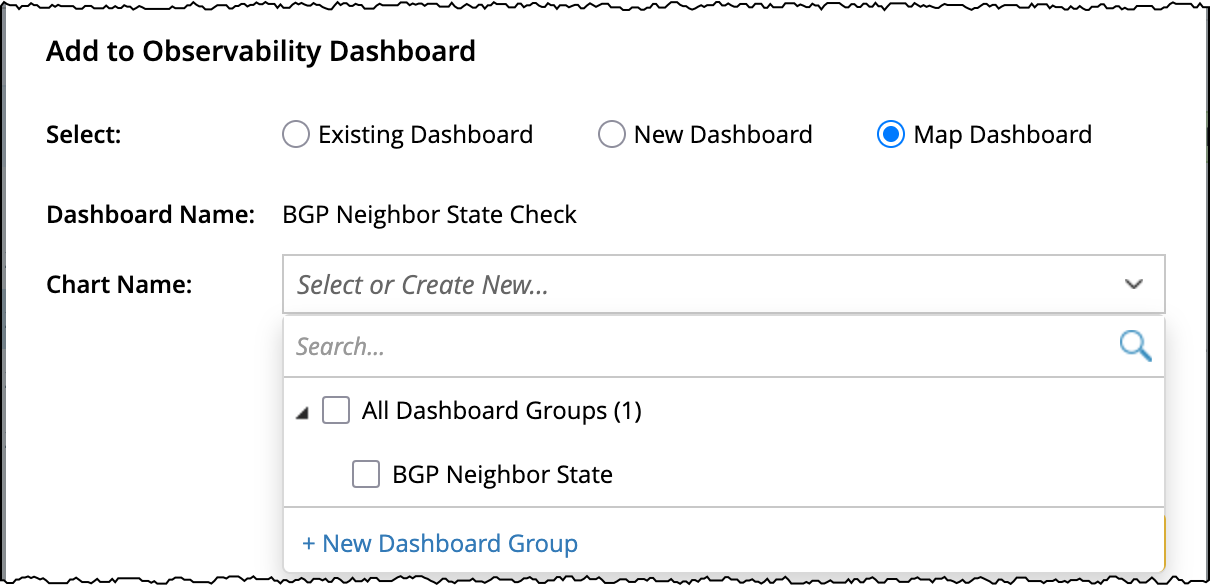The image size is (1210, 586).
Task: Select the Existing Dashboard radio button
Action: [296, 135]
